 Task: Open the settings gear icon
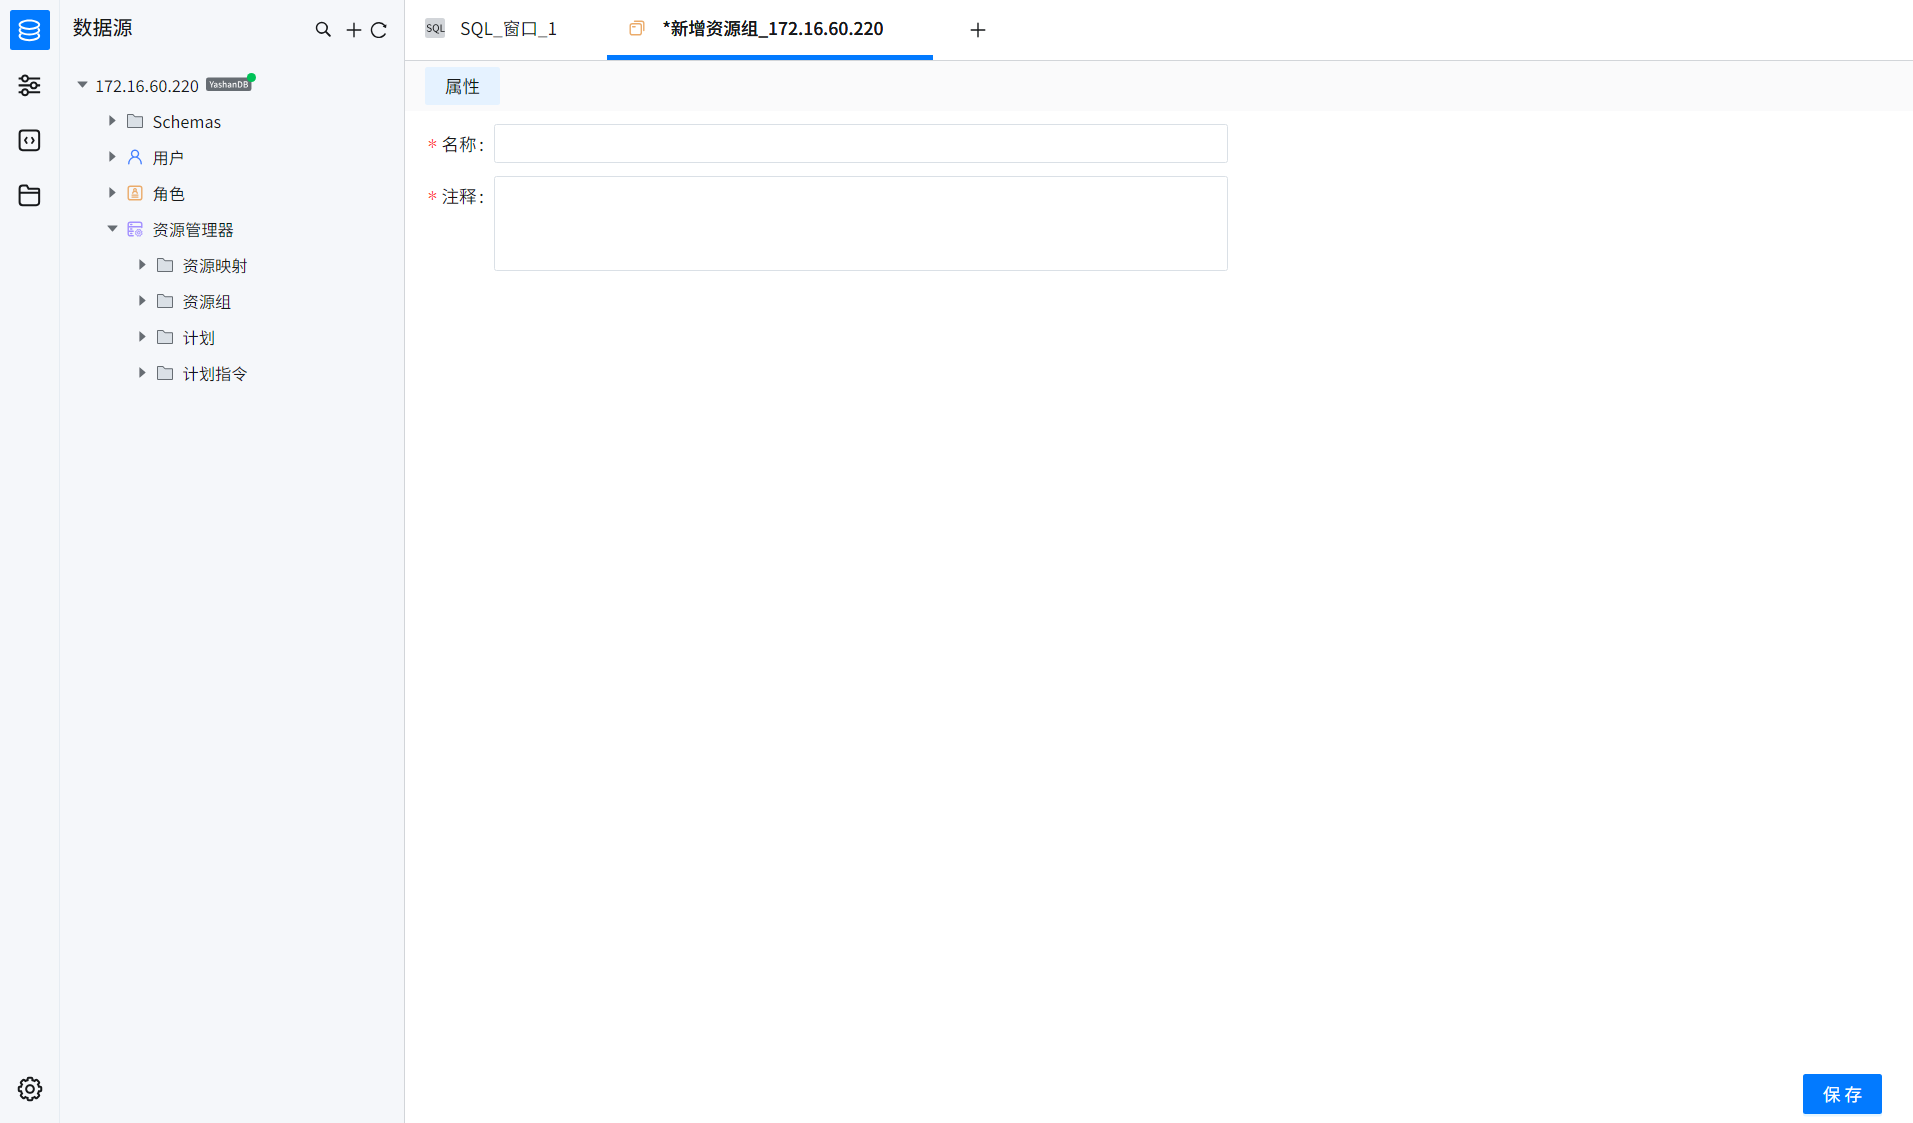pyautogui.click(x=30, y=1089)
